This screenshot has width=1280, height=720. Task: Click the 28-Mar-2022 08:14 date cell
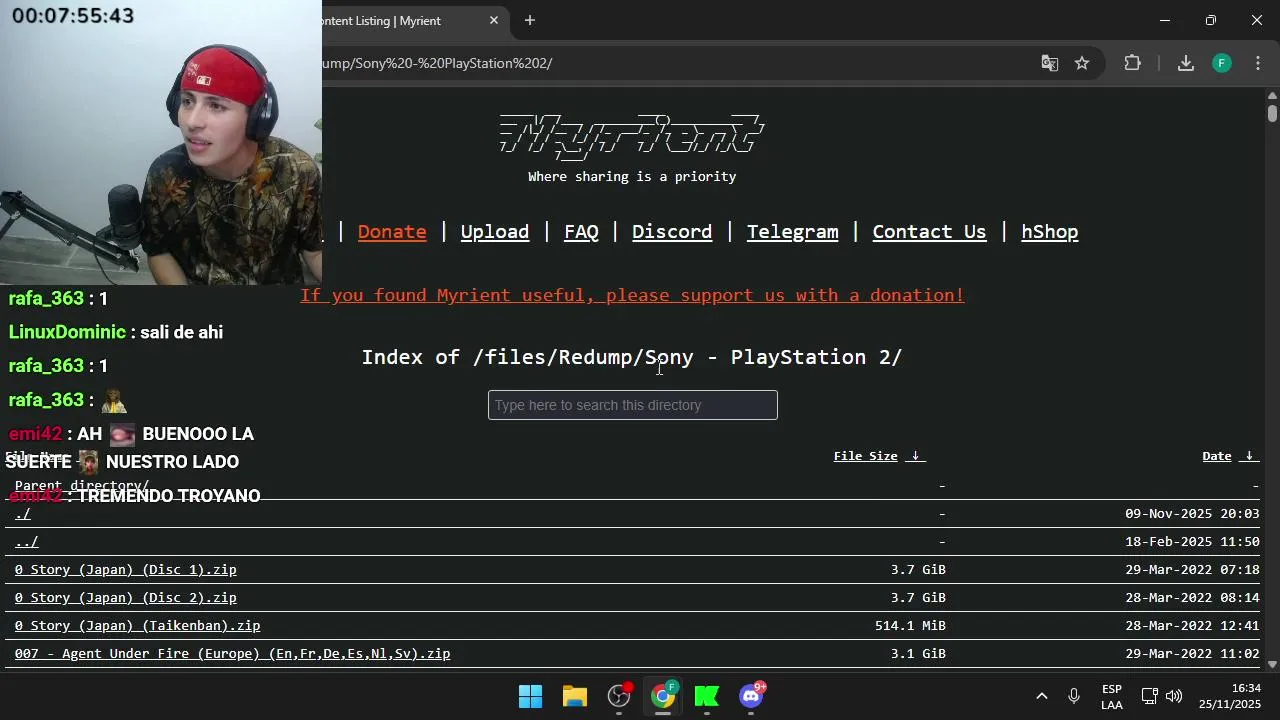(1192, 598)
